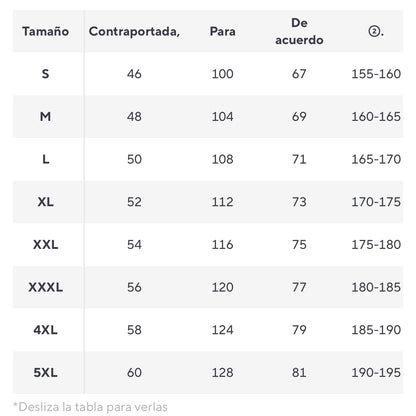The width and height of the screenshot is (416, 416).
Task: Select the XXL size label
Action: [x=46, y=244]
